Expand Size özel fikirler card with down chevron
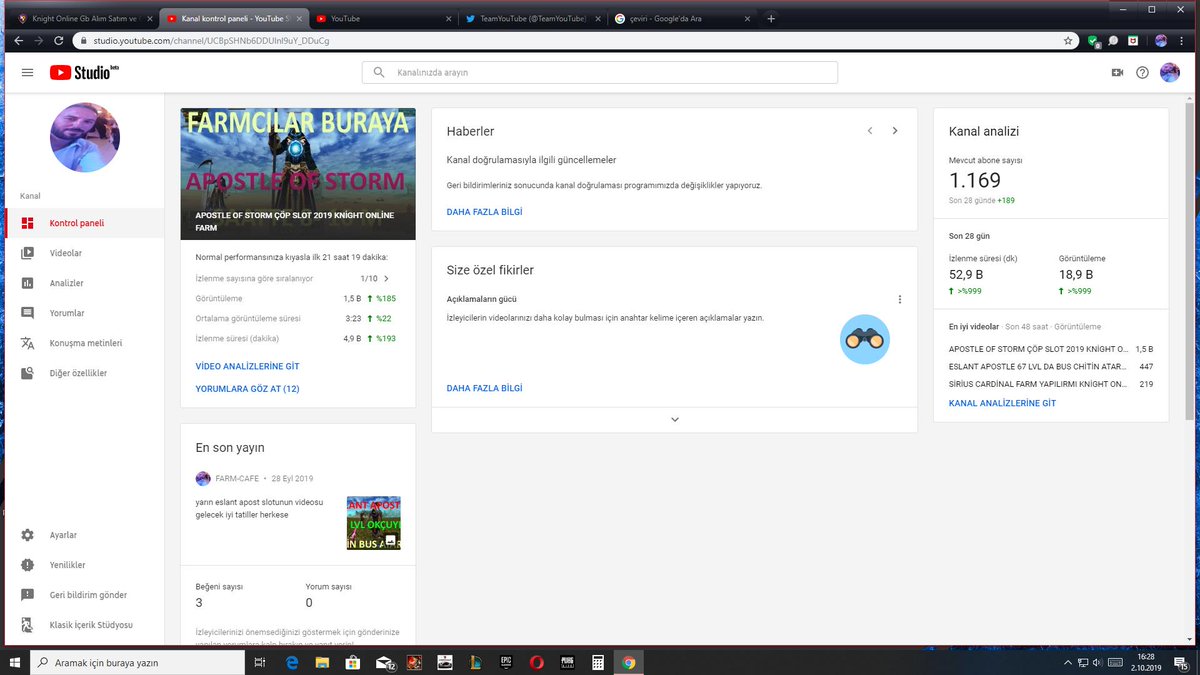The height and width of the screenshot is (675, 1200). tap(675, 419)
